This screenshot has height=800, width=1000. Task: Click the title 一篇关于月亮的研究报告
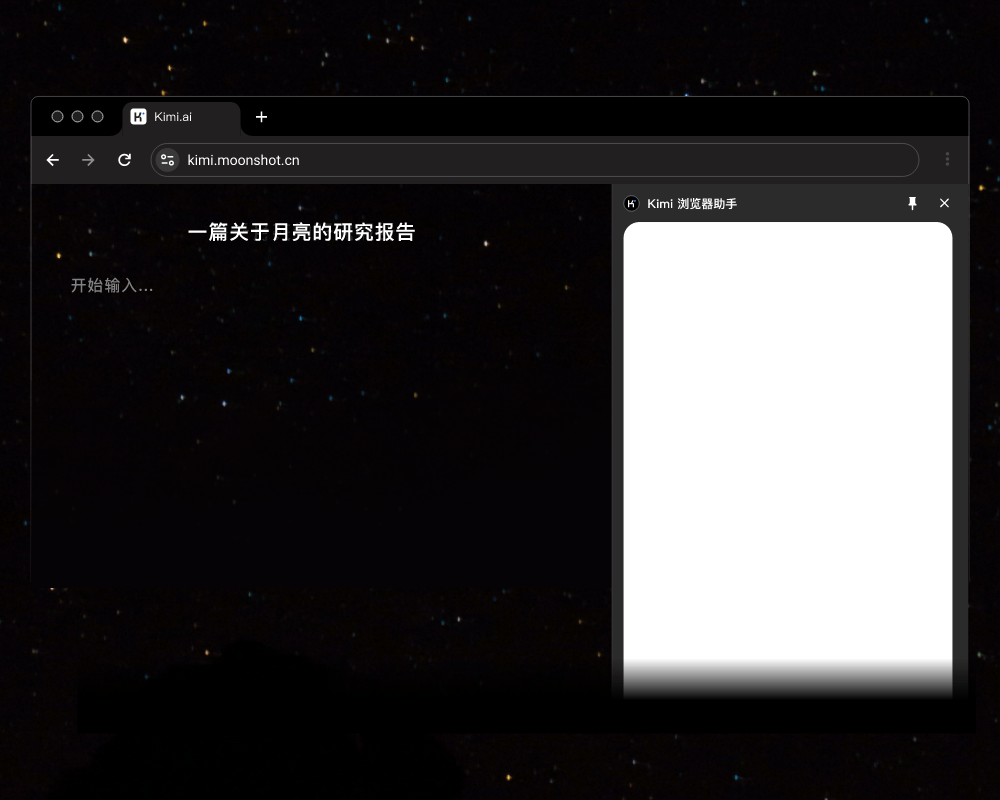(x=302, y=232)
